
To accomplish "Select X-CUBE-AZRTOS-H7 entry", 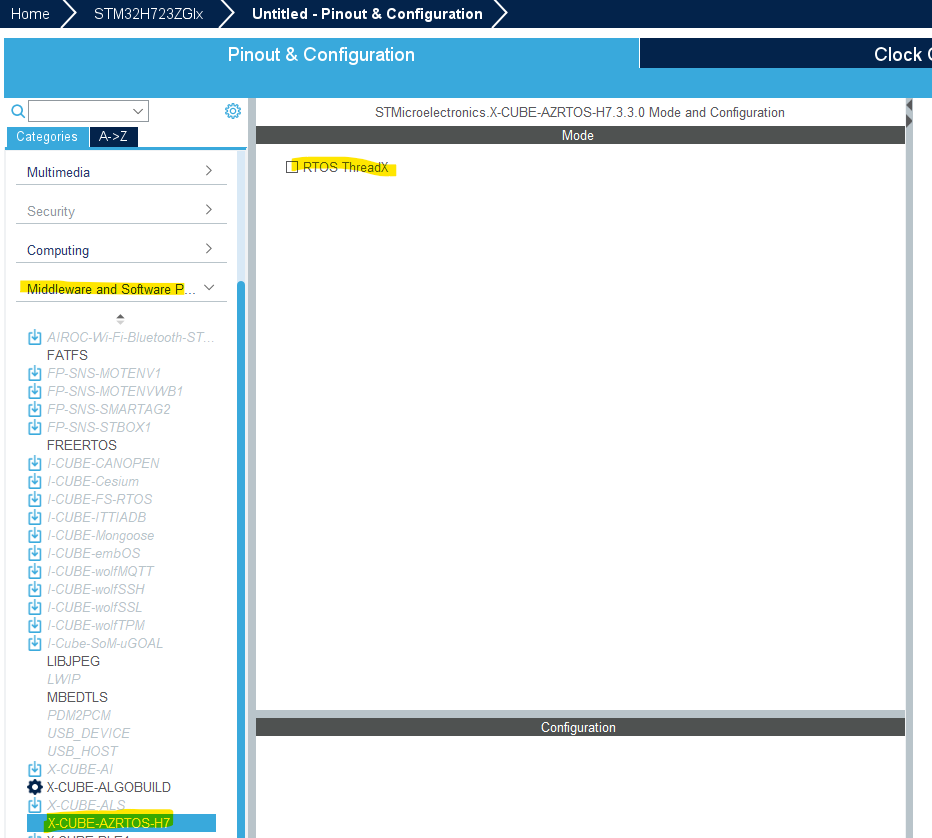I will 121,823.
